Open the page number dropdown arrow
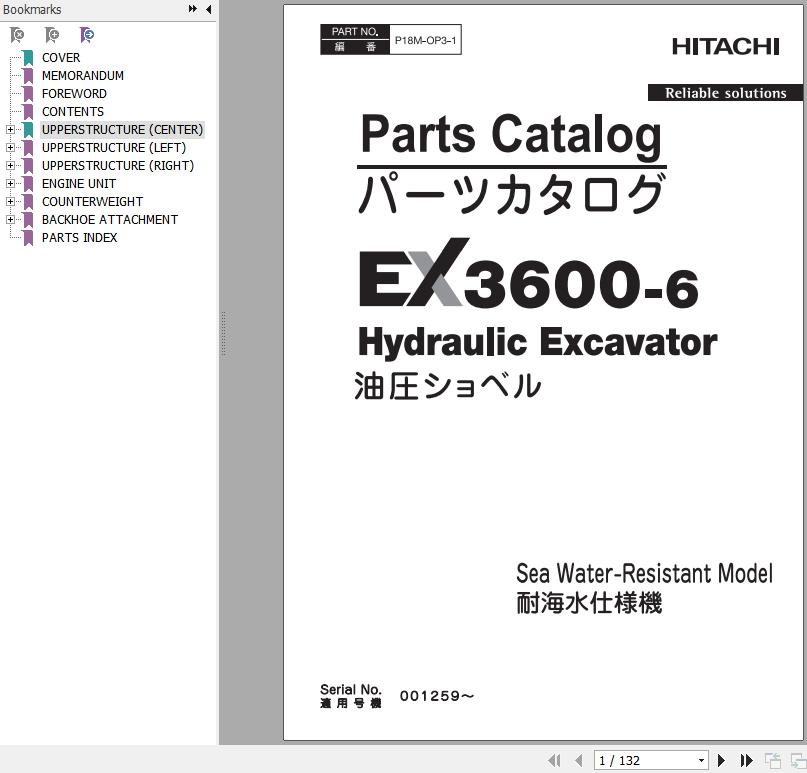Viewport: 807px width, 773px height. [701, 761]
